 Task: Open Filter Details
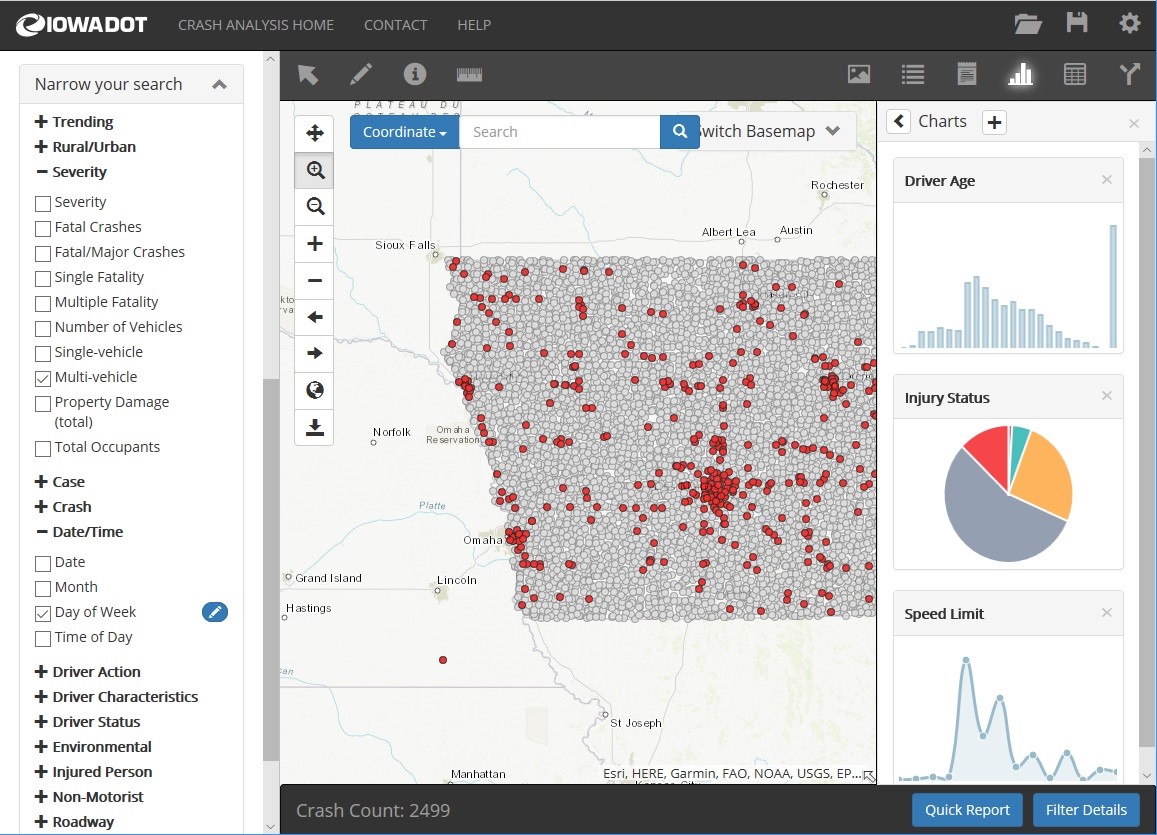click(x=1085, y=810)
